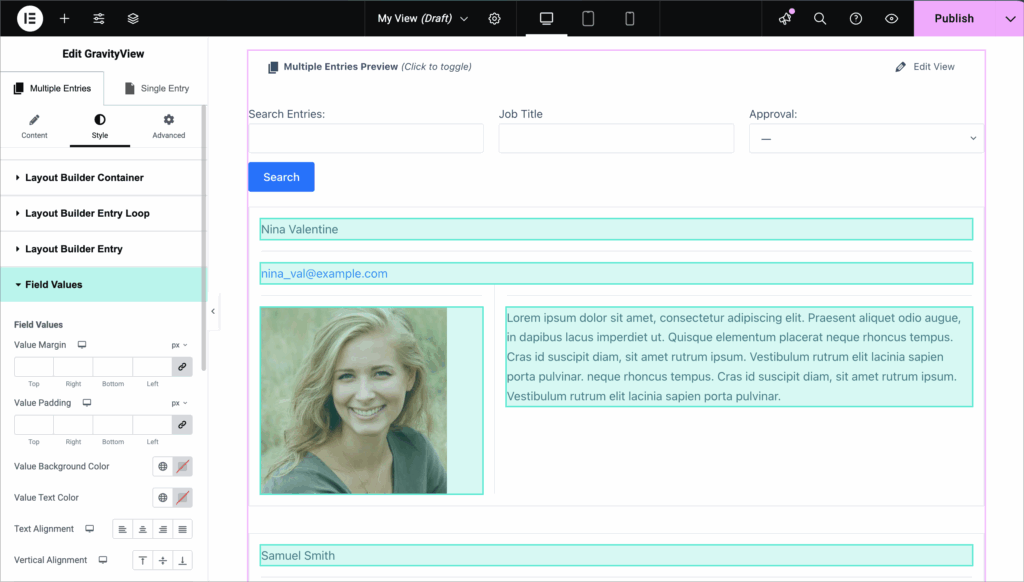The width and height of the screenshot is (1024, 582).
Task: Expand the Layout Builder Container section
Action: point(84,178)
